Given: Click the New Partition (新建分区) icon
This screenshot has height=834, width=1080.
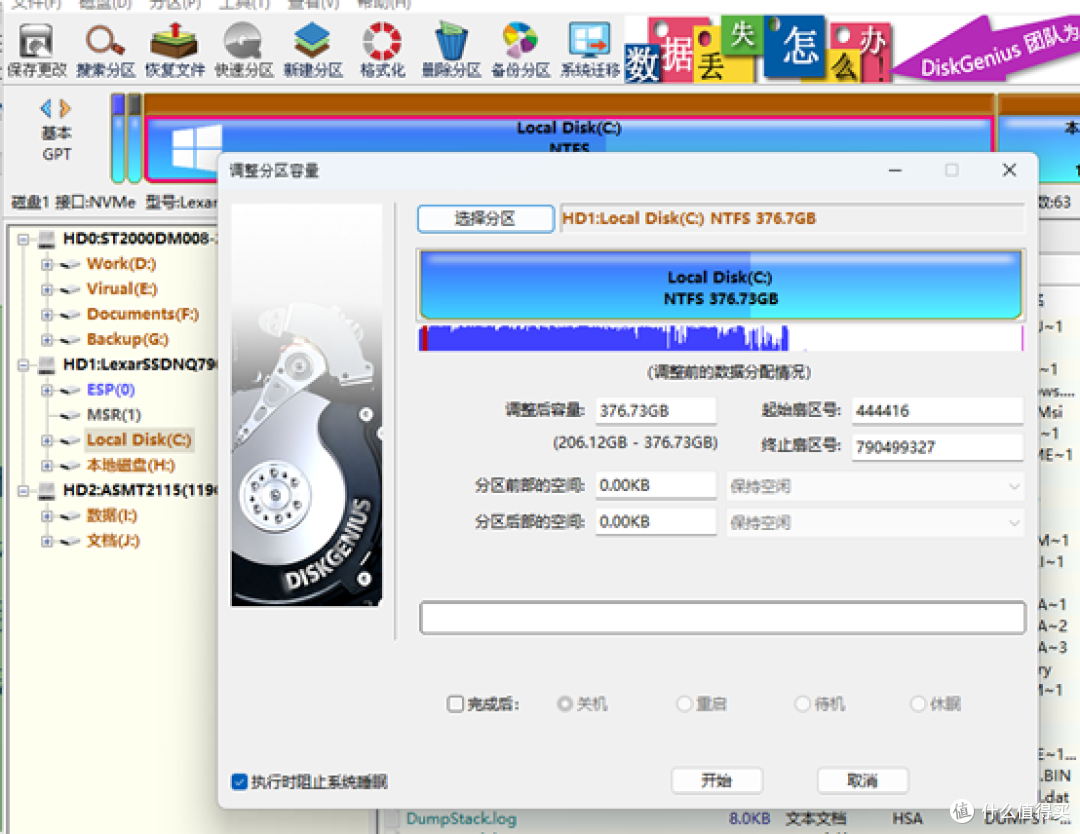Looking at the screenshot, I should pos(313,50).
